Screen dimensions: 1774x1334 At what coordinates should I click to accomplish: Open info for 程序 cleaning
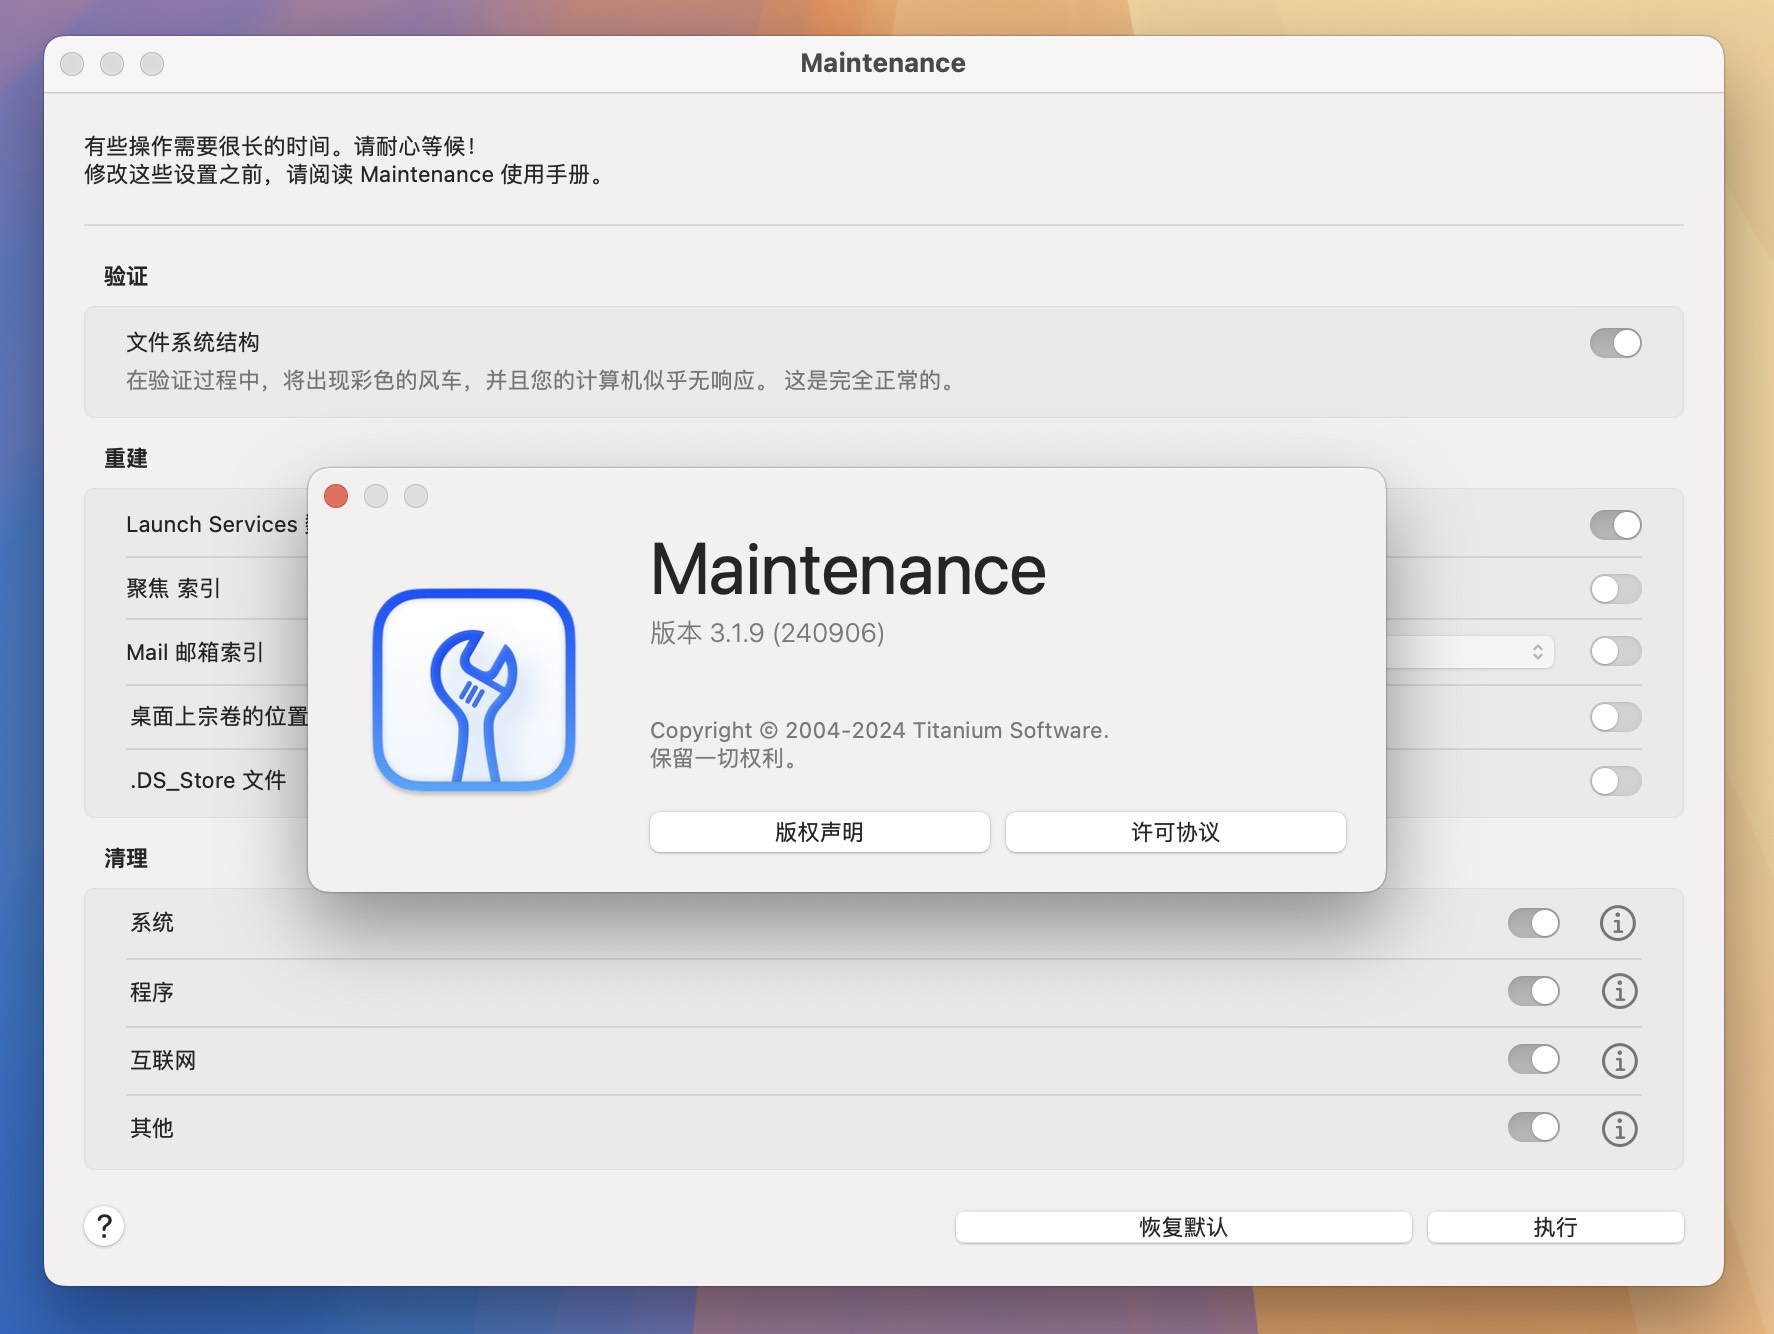(x=1619, y=991)
